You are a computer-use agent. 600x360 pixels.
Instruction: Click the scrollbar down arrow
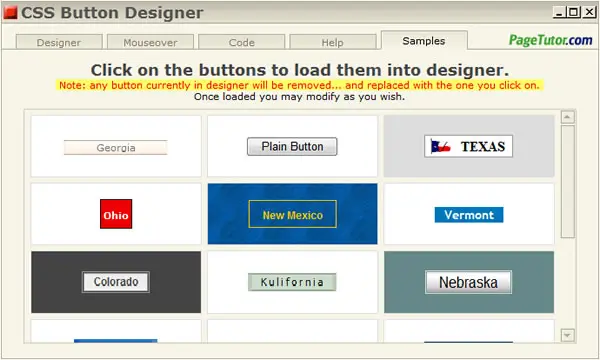[567, 335]
